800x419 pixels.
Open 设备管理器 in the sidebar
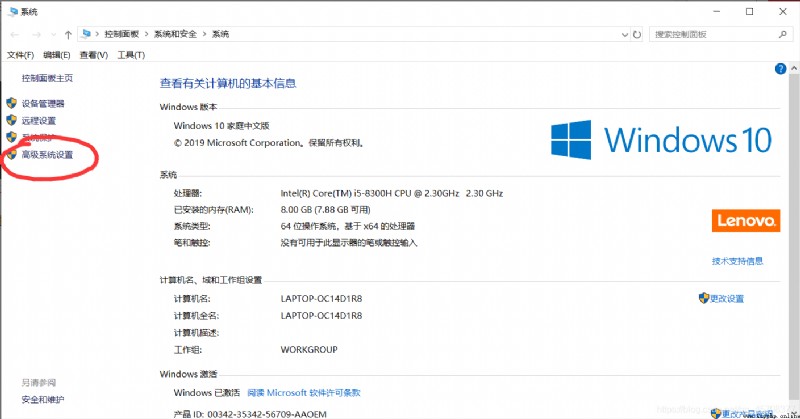point(43,104)
